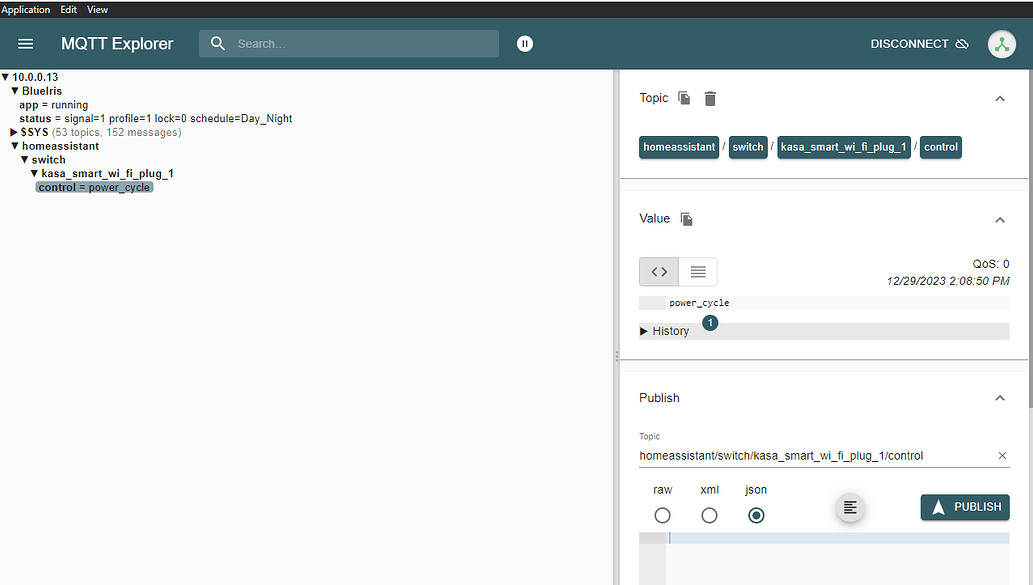Image resolution: width=1033 pixels, height=585 pixels.
Task: Click the disconnect cloud icon
Action: point(962,43)
